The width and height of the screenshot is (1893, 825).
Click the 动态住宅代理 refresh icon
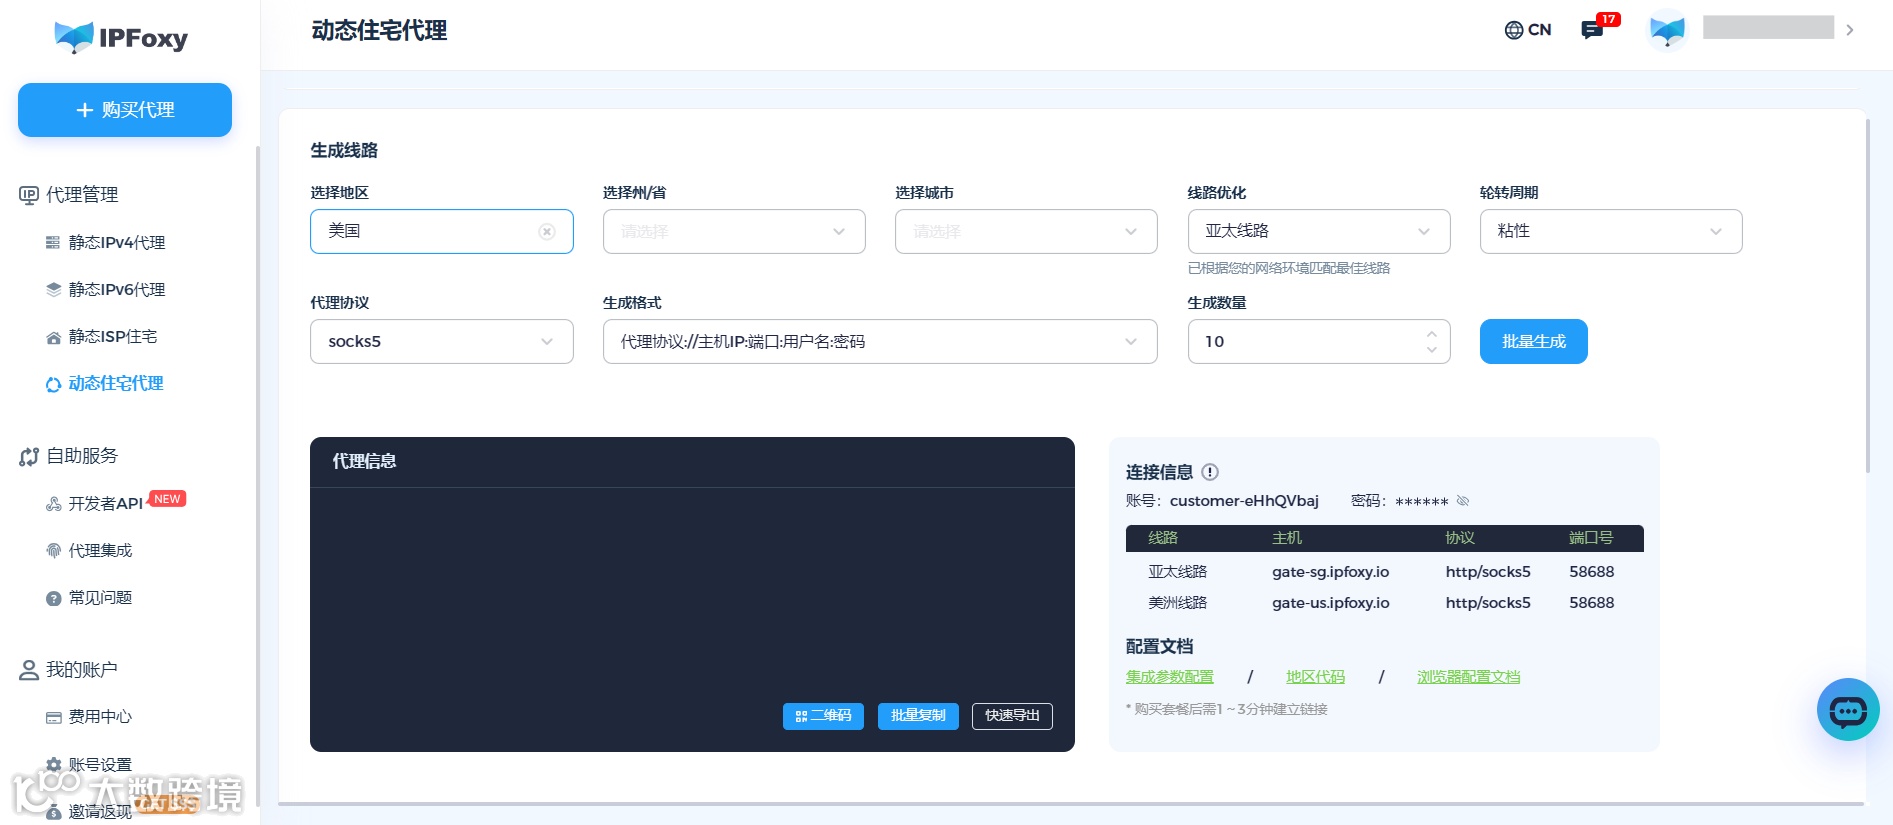tap(53, 384)
